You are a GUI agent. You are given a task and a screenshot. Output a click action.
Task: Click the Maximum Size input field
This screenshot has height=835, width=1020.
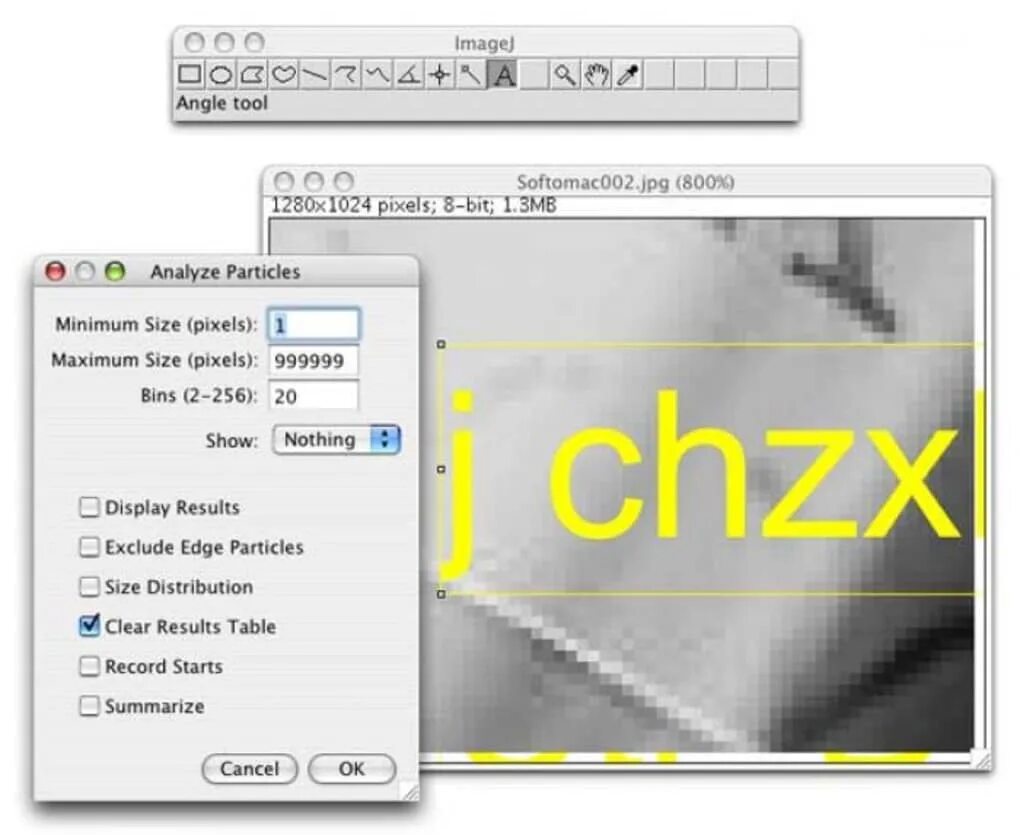point(314,360)
